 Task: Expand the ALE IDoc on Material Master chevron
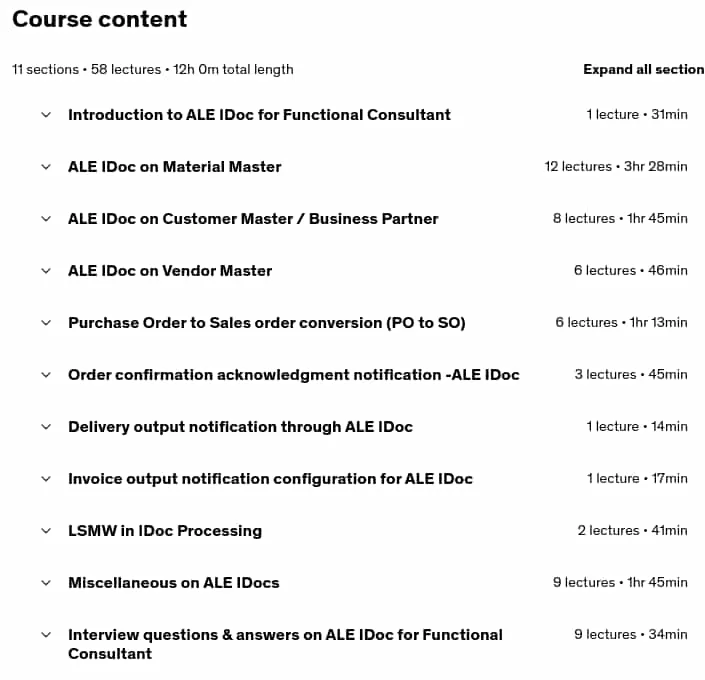tap(46, 167)
